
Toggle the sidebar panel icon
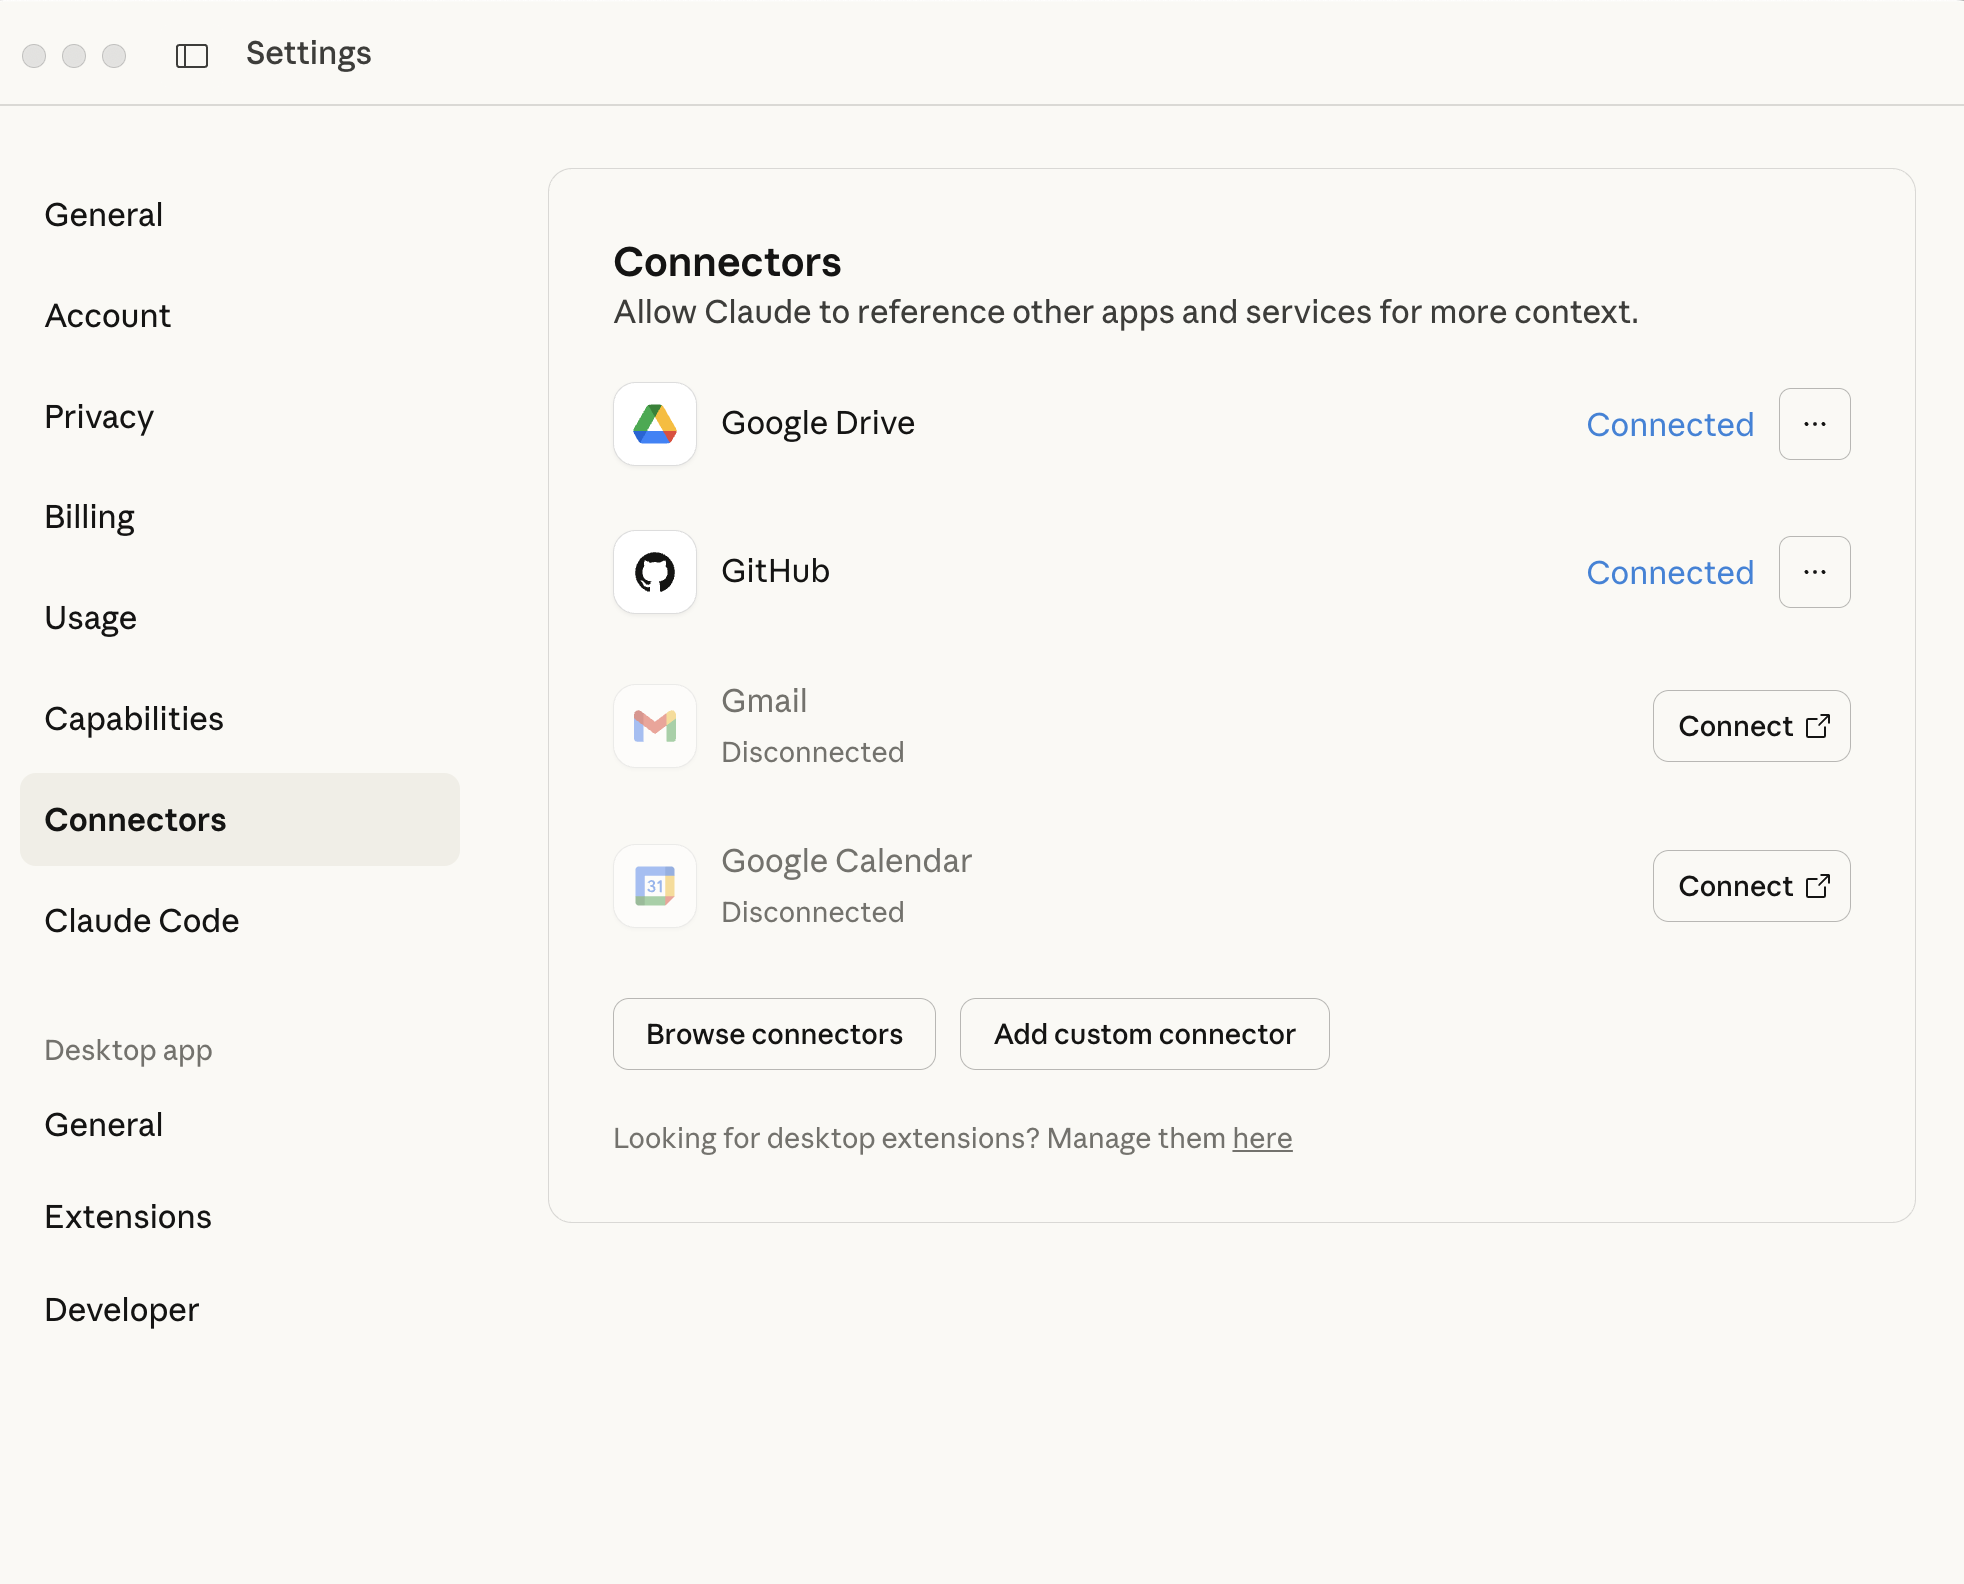click(x=191, y=56)
